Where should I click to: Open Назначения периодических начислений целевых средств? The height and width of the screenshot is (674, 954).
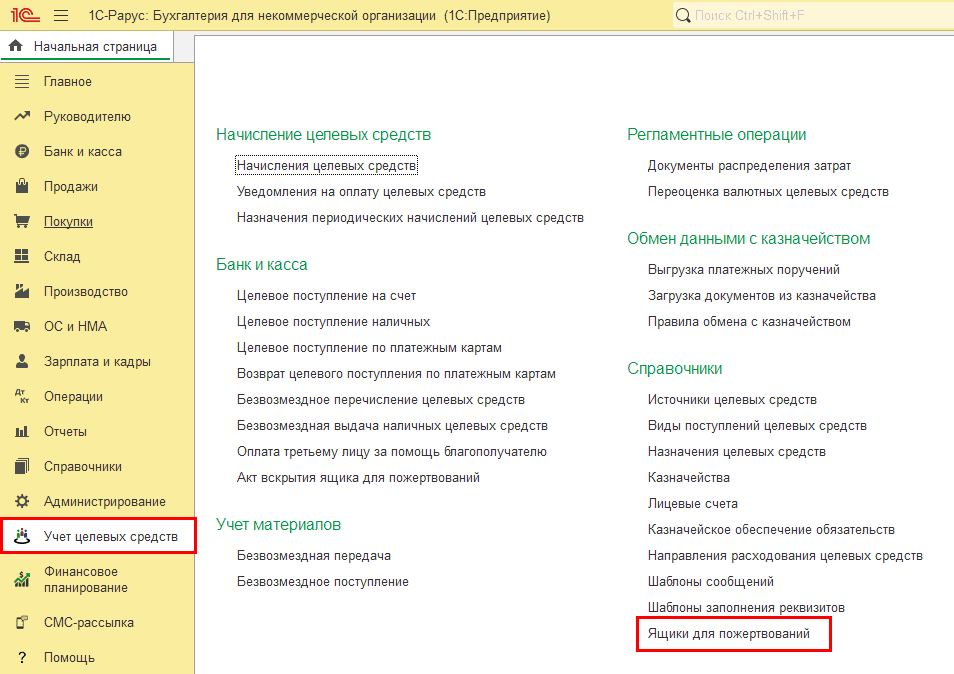click(410, 218)
